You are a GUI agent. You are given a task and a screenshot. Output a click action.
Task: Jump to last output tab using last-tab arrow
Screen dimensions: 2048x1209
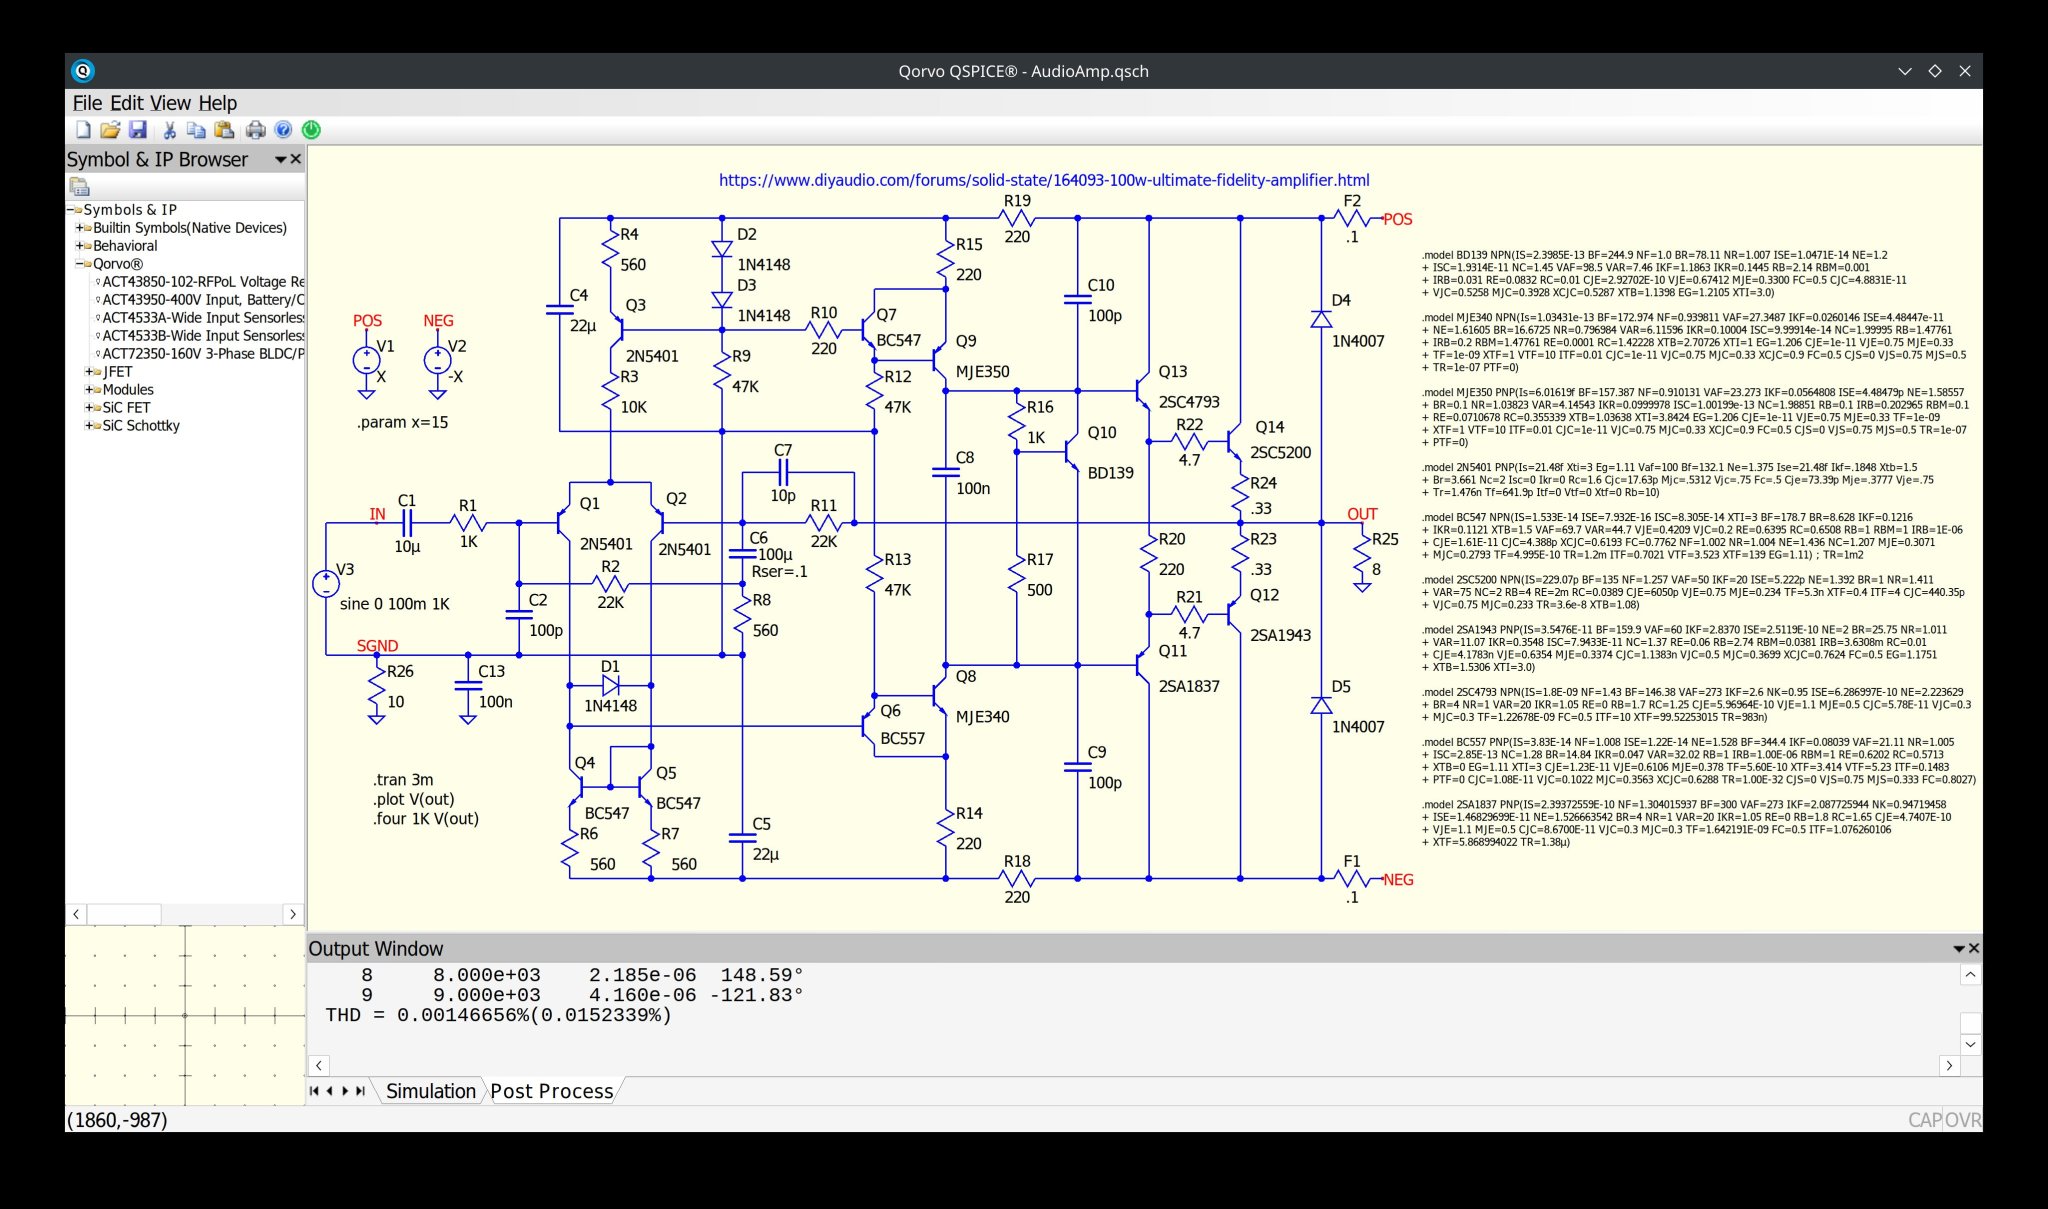360,1091
